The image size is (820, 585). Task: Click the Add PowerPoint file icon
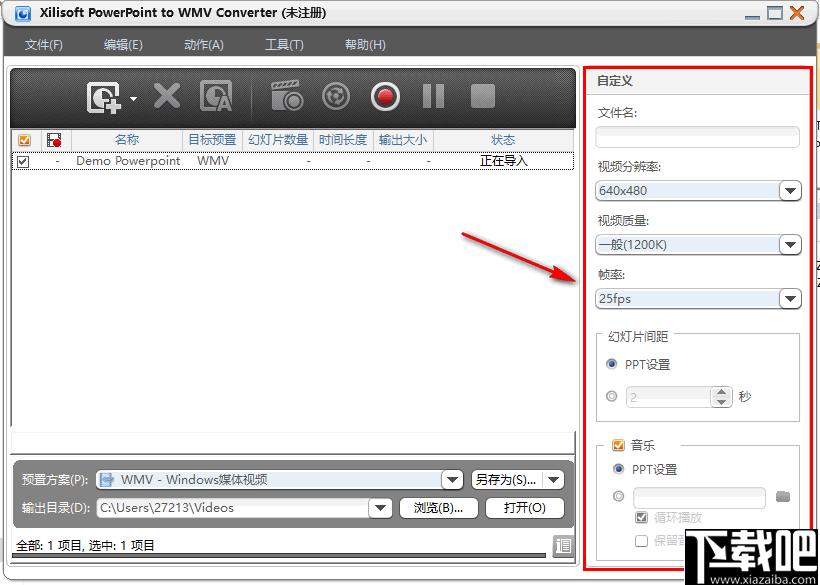(x=104, y=97)
